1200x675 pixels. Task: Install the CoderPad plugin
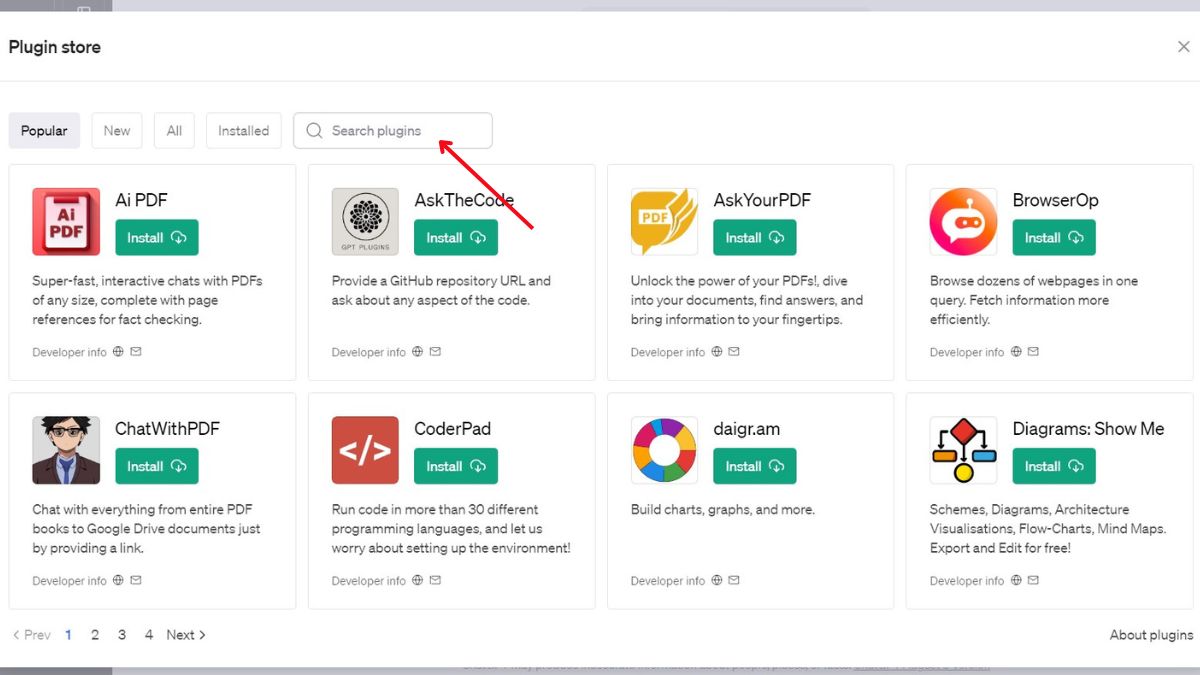tap(456, 466)
